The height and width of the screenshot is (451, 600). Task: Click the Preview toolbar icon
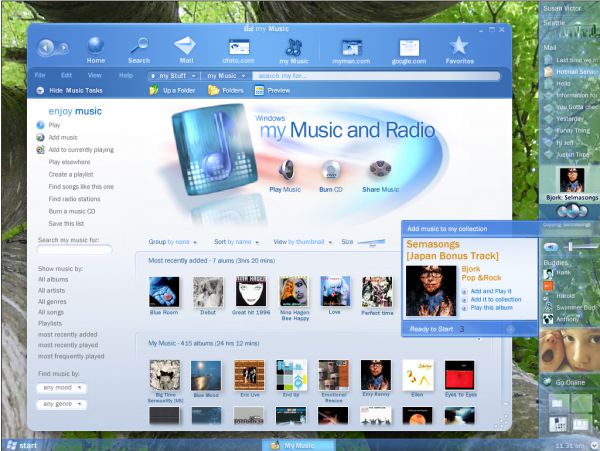[259, 90]
